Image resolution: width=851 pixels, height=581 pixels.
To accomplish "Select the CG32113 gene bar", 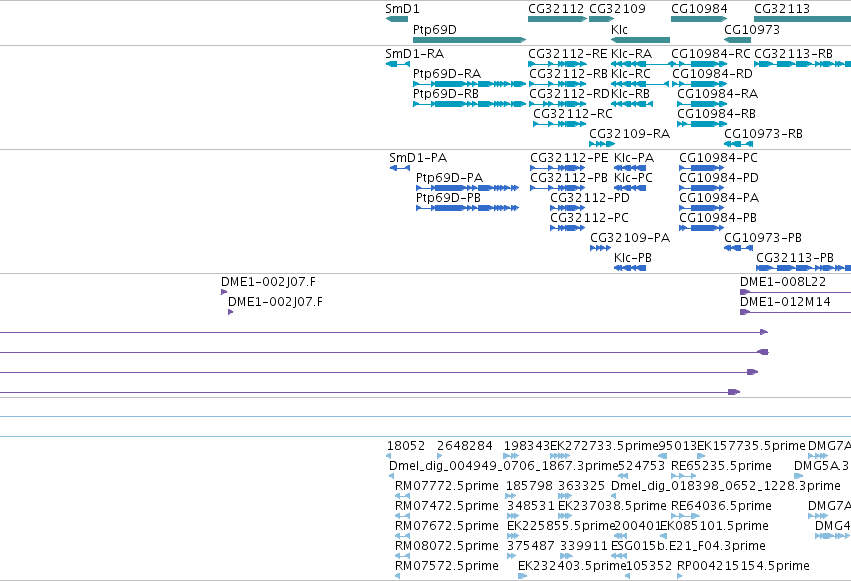I will 803,19.
